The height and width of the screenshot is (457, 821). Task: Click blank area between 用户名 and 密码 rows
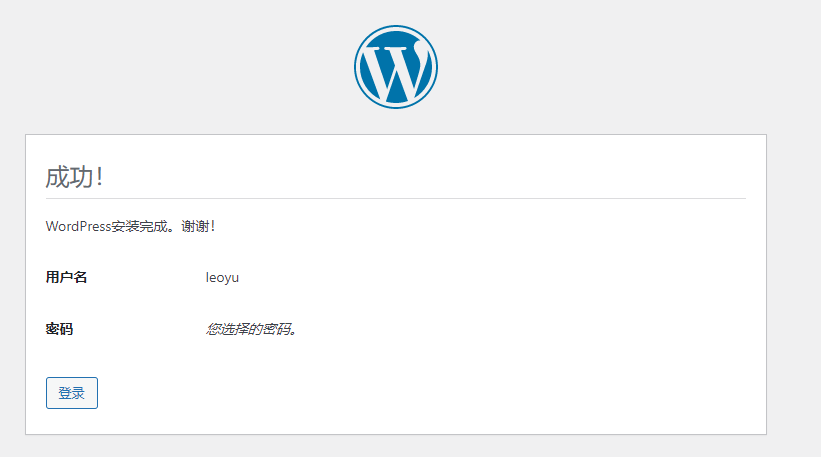coord(300,303)
